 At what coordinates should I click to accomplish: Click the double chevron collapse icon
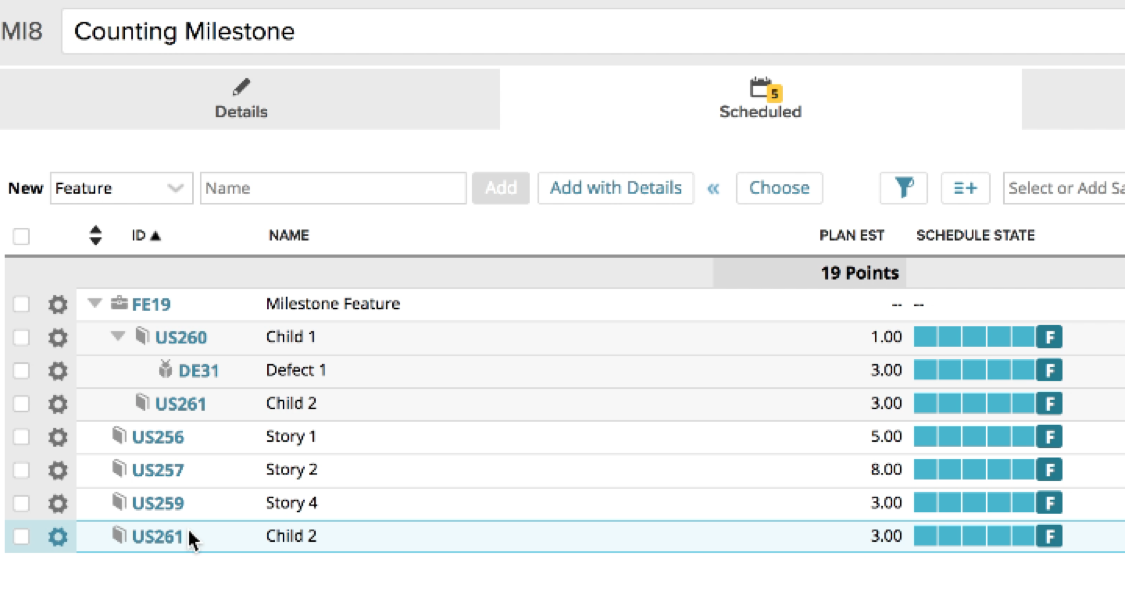click(x=714, y=188)
